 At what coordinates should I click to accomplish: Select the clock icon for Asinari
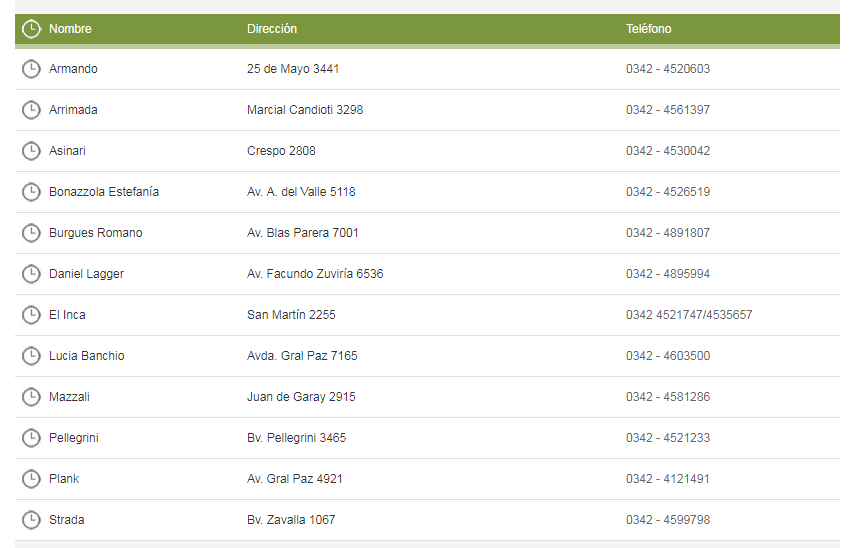(x=31, y=151)
